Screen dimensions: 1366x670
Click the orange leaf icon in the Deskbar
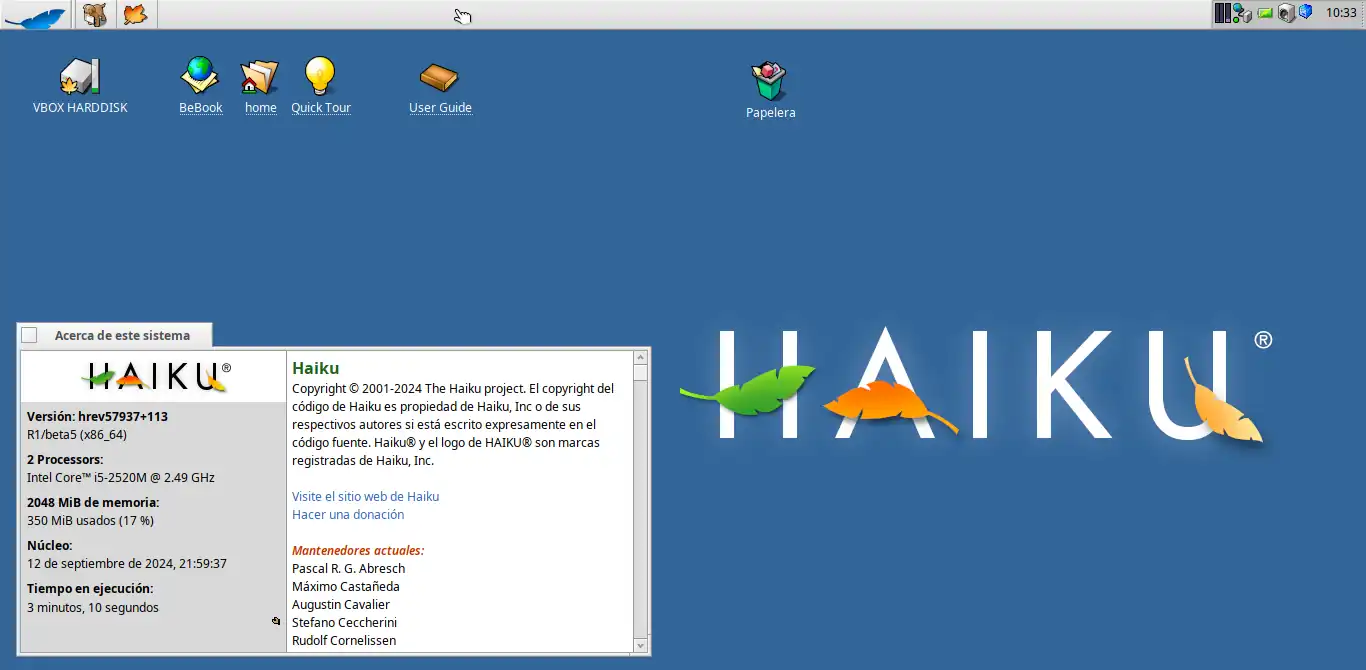tap(136, 14)
